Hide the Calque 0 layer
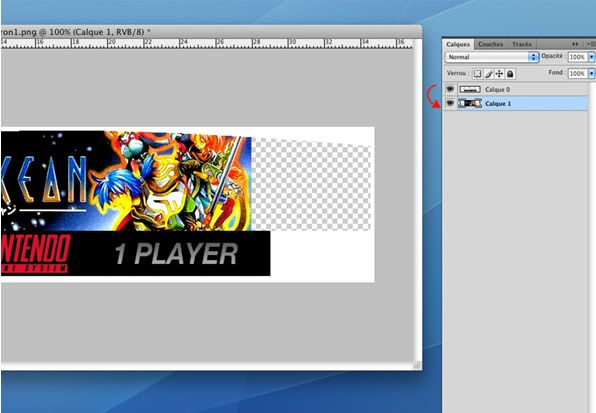 point(450,89)
